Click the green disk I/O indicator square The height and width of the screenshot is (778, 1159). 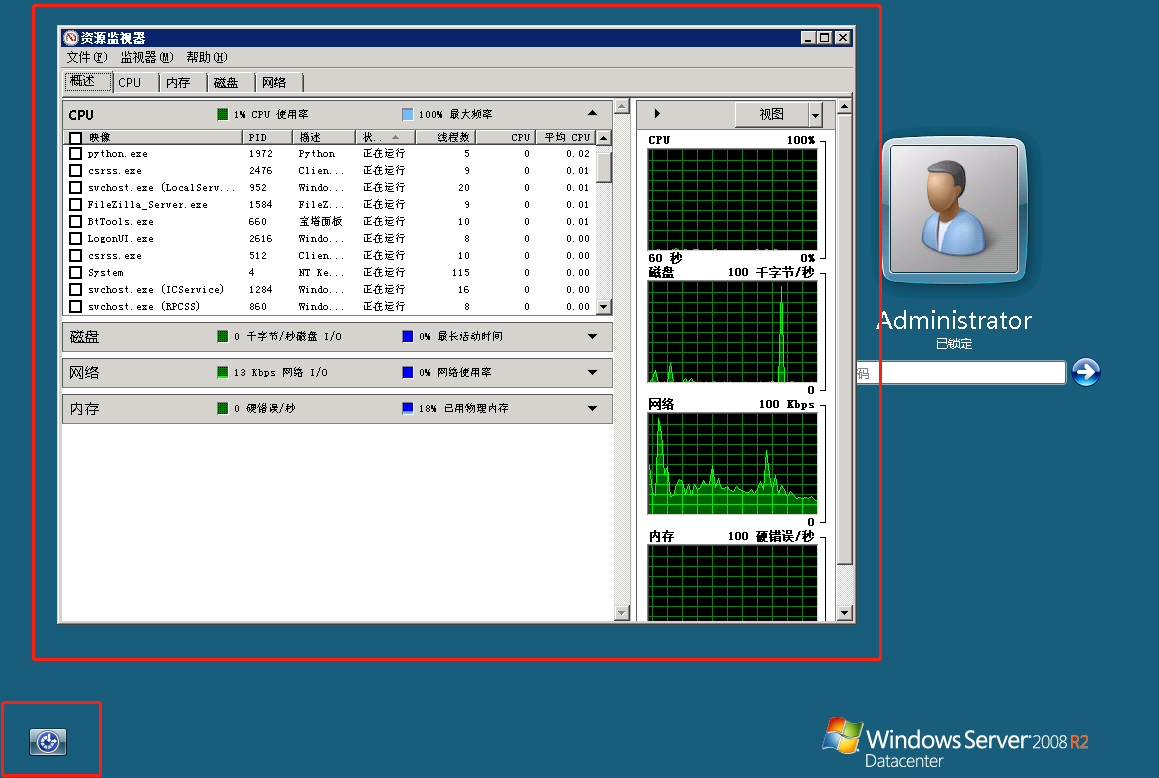[223, 337]
